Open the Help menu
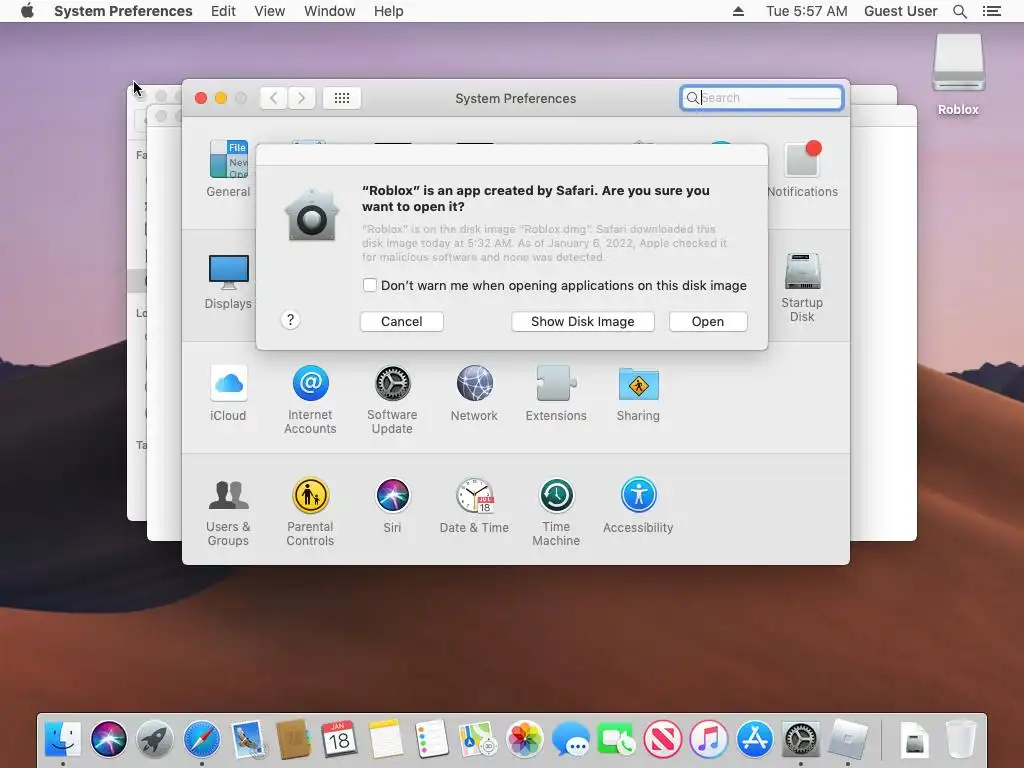The width and height of the screenshot is (1024, 768). tap(389, 11)
